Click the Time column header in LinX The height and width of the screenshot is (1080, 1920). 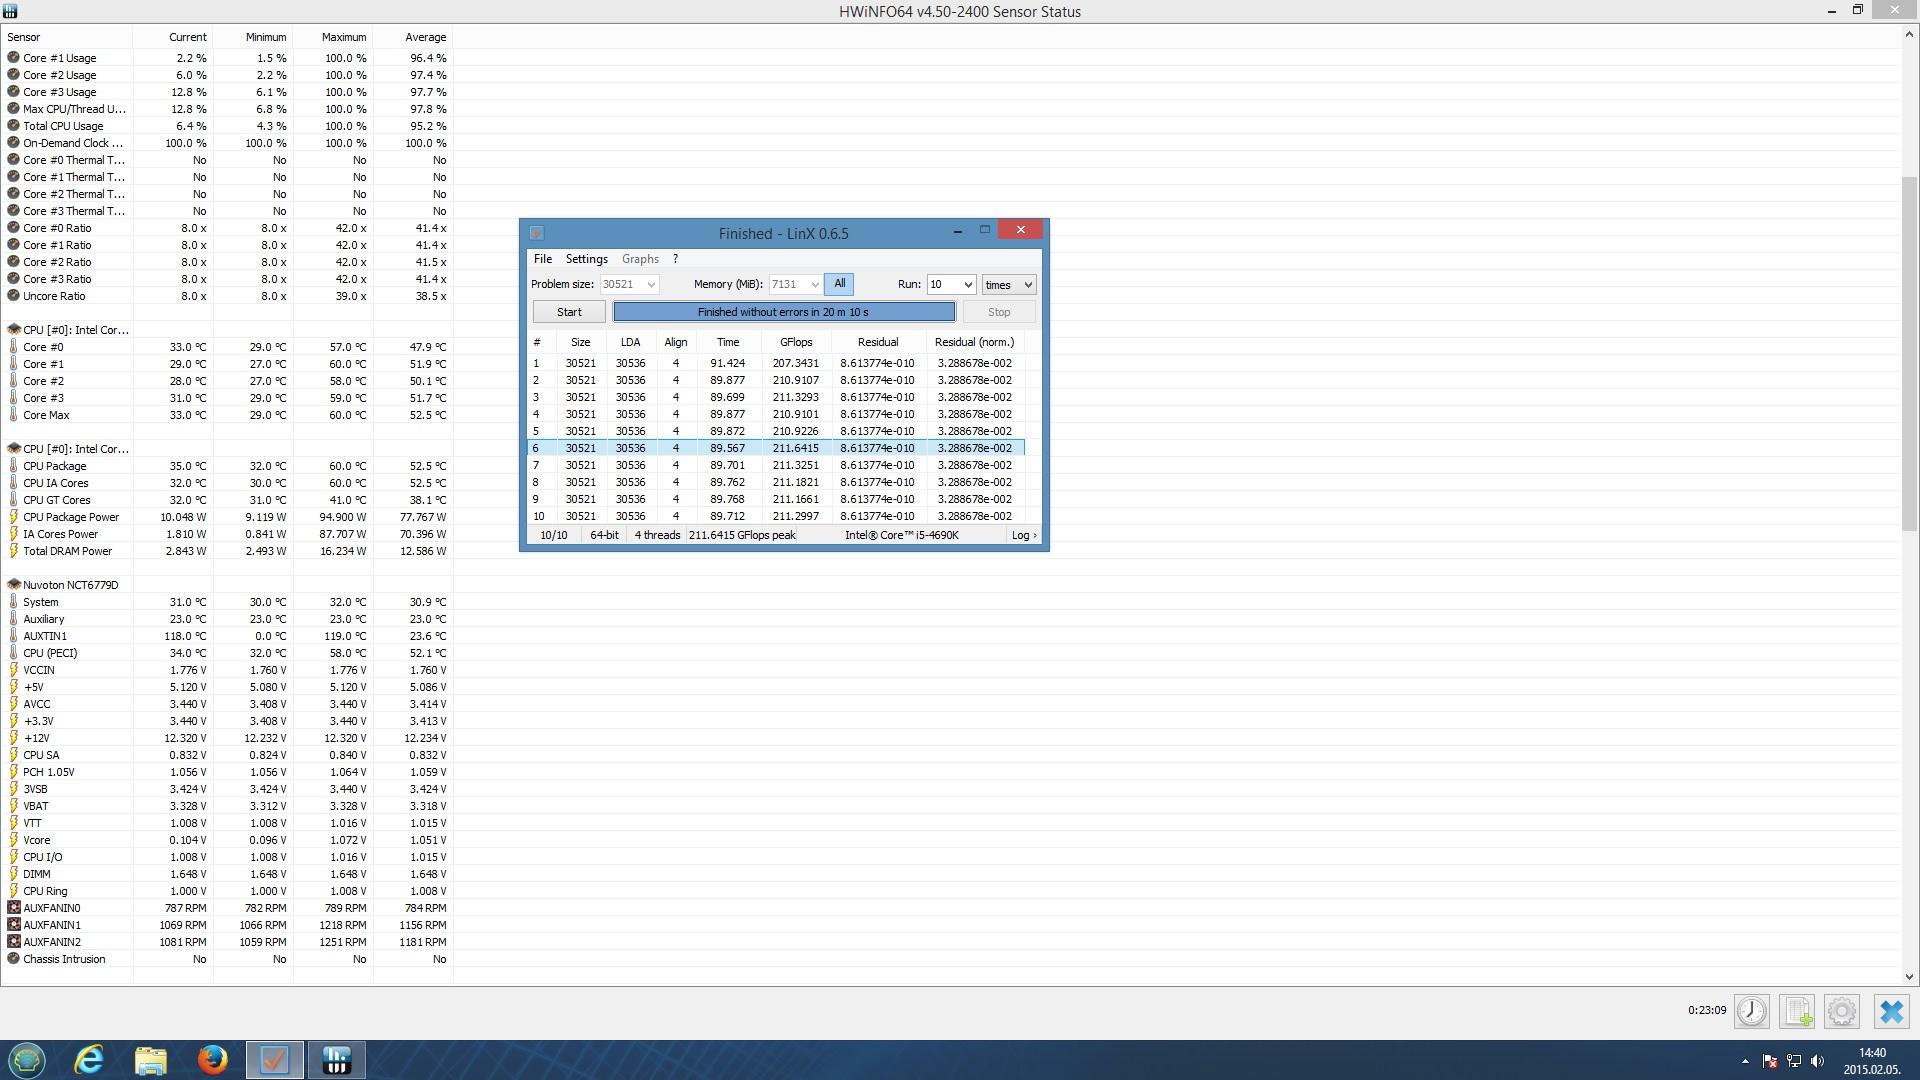click(728, 342)
